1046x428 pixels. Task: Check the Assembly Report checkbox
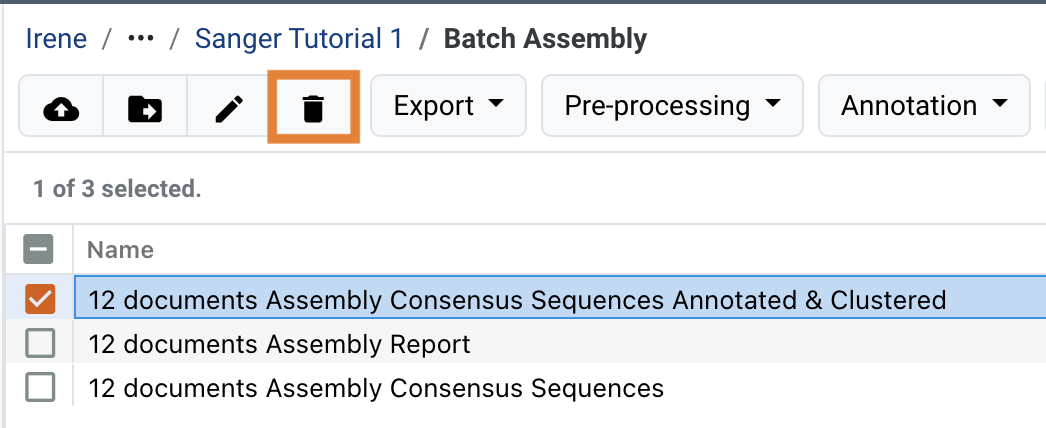point(40,343)
